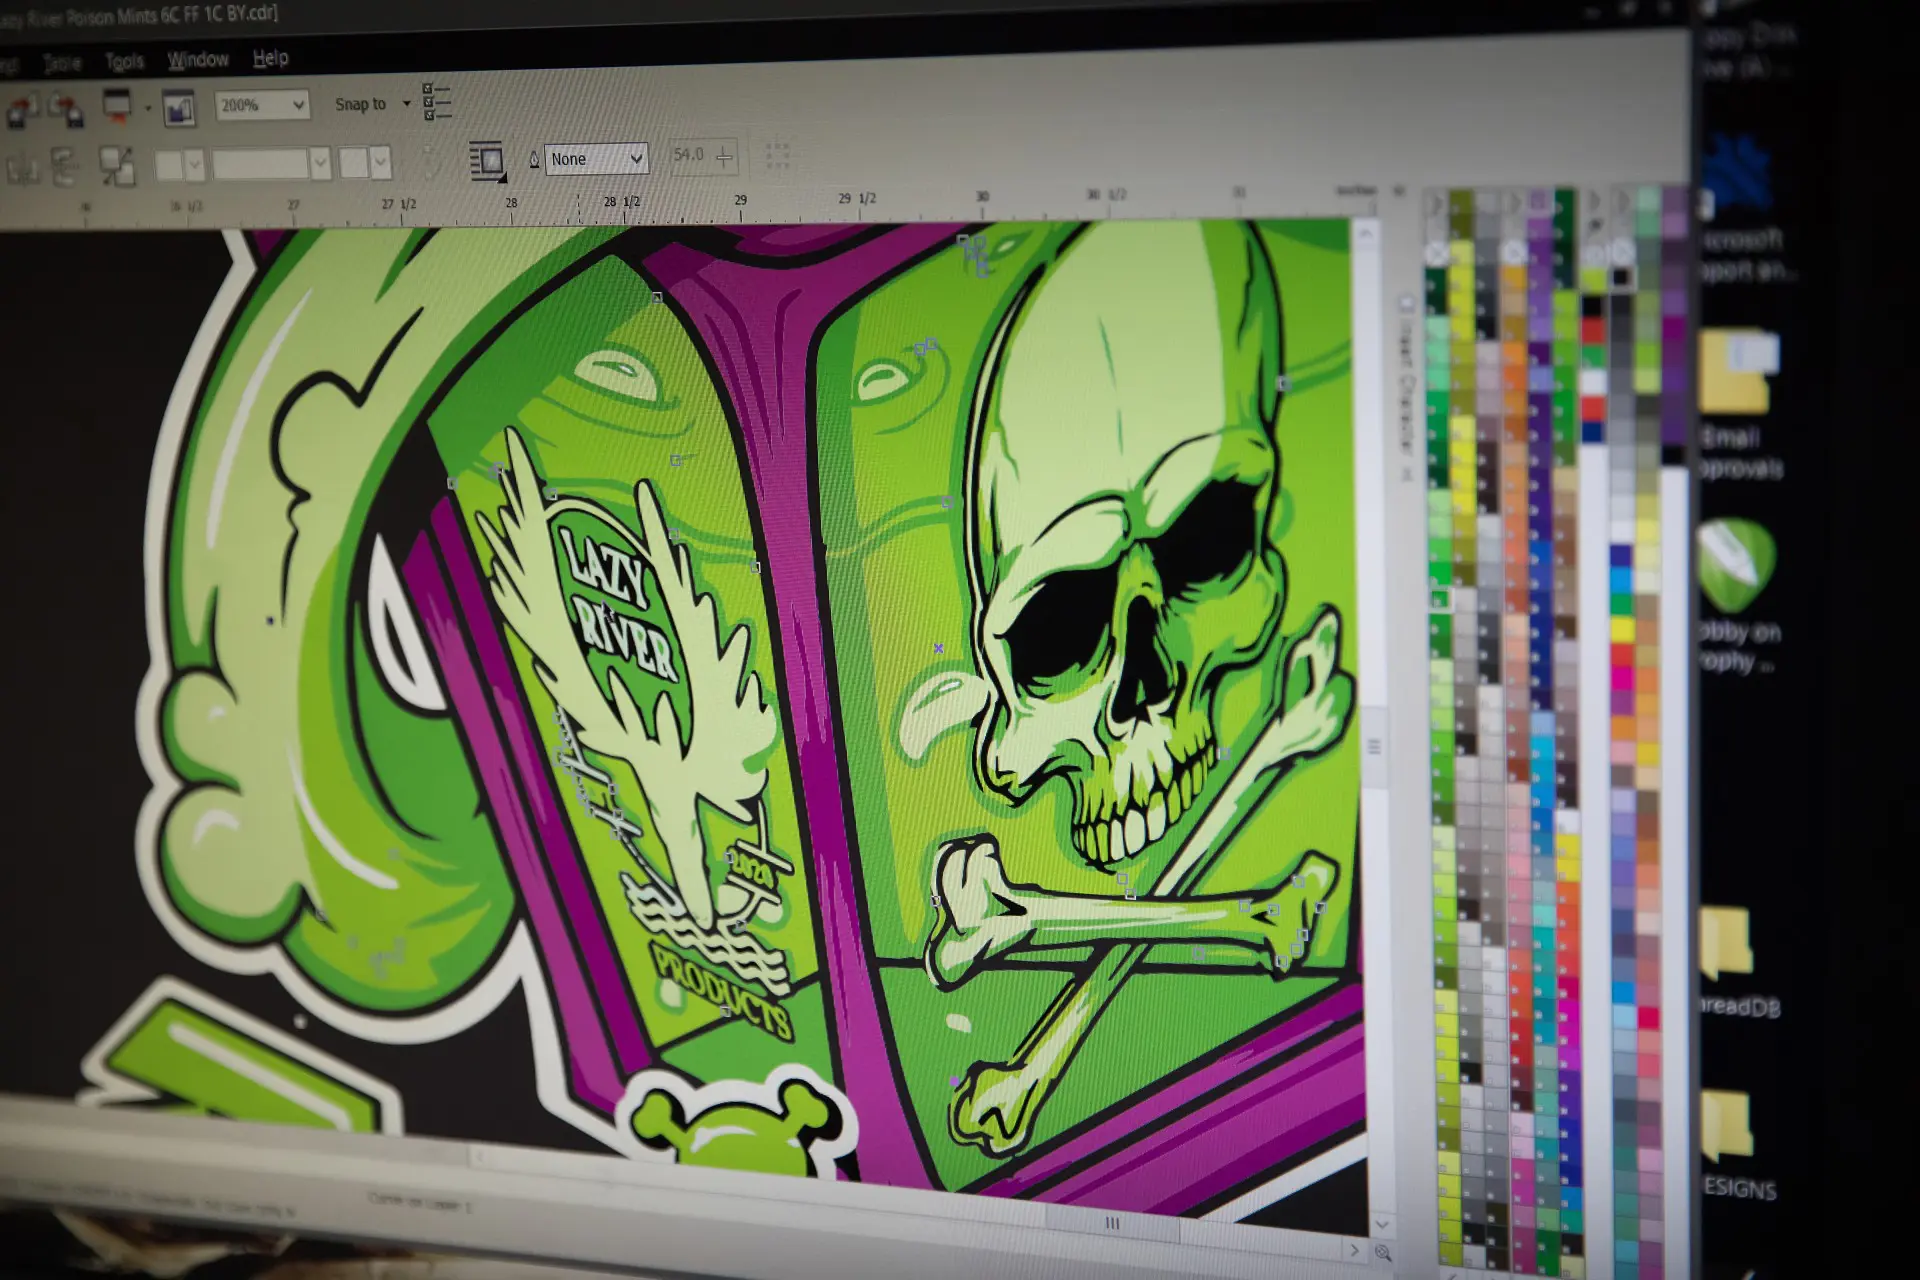Expand the 200% zoom level dropdown
This screenshot has height=1280, width=1920.
298,105
